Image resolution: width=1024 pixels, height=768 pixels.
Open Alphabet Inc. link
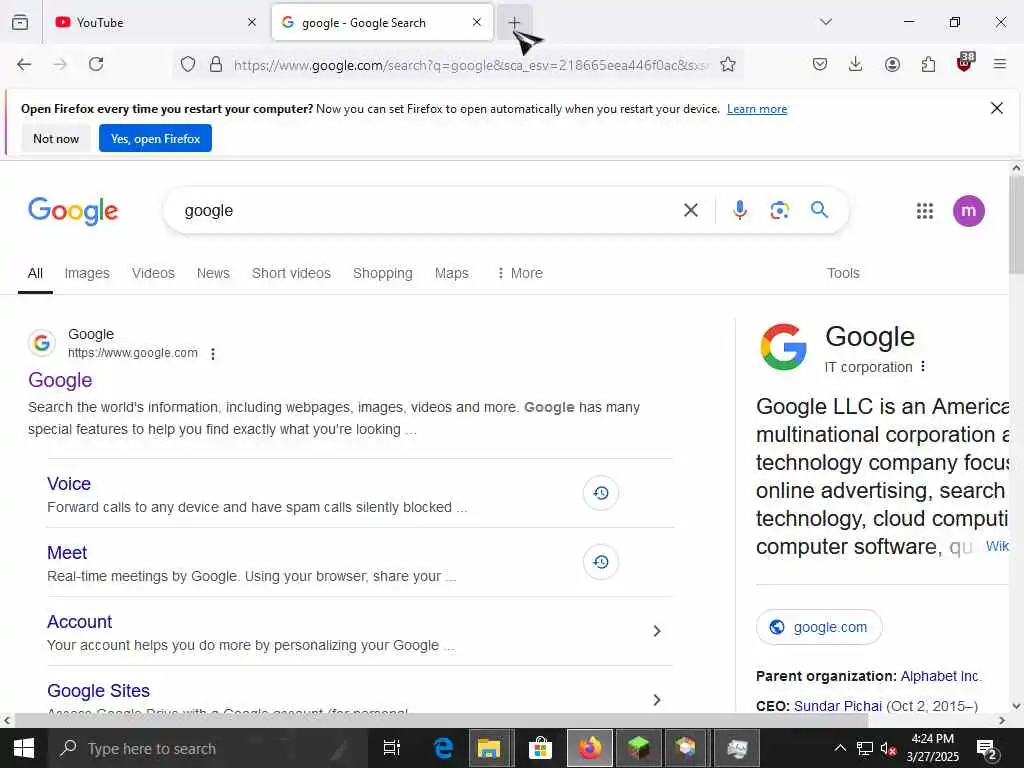click(x=940, y=676)
